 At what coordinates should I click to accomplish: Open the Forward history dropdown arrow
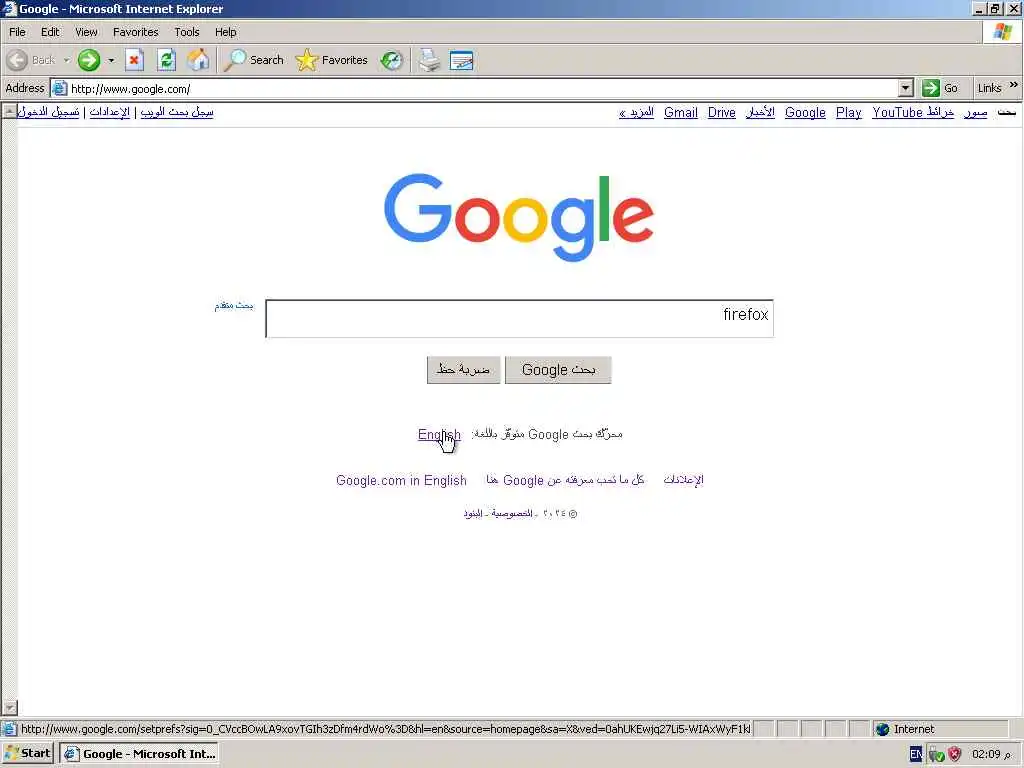(x=111, y=60)
